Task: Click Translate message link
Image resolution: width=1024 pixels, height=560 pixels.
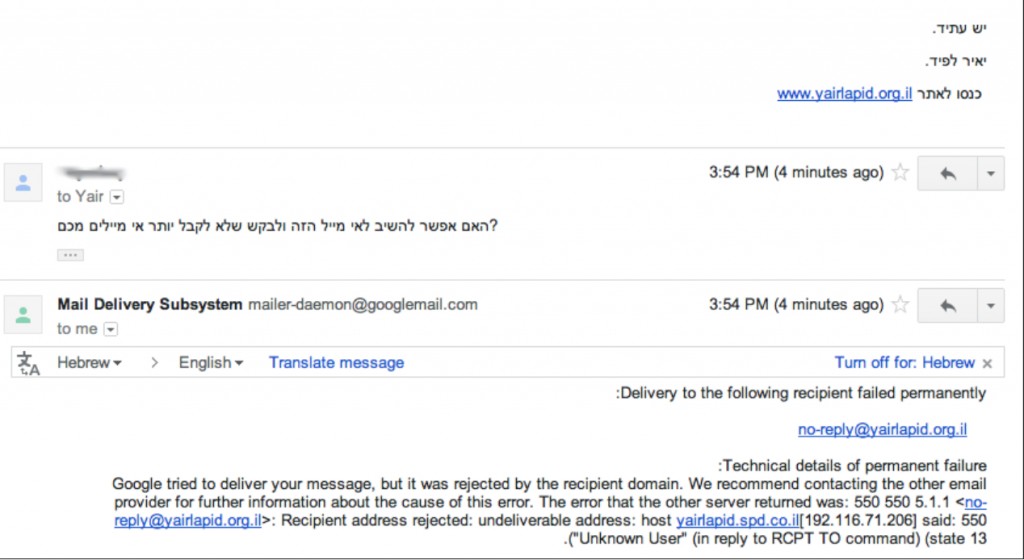Action: 336,363
